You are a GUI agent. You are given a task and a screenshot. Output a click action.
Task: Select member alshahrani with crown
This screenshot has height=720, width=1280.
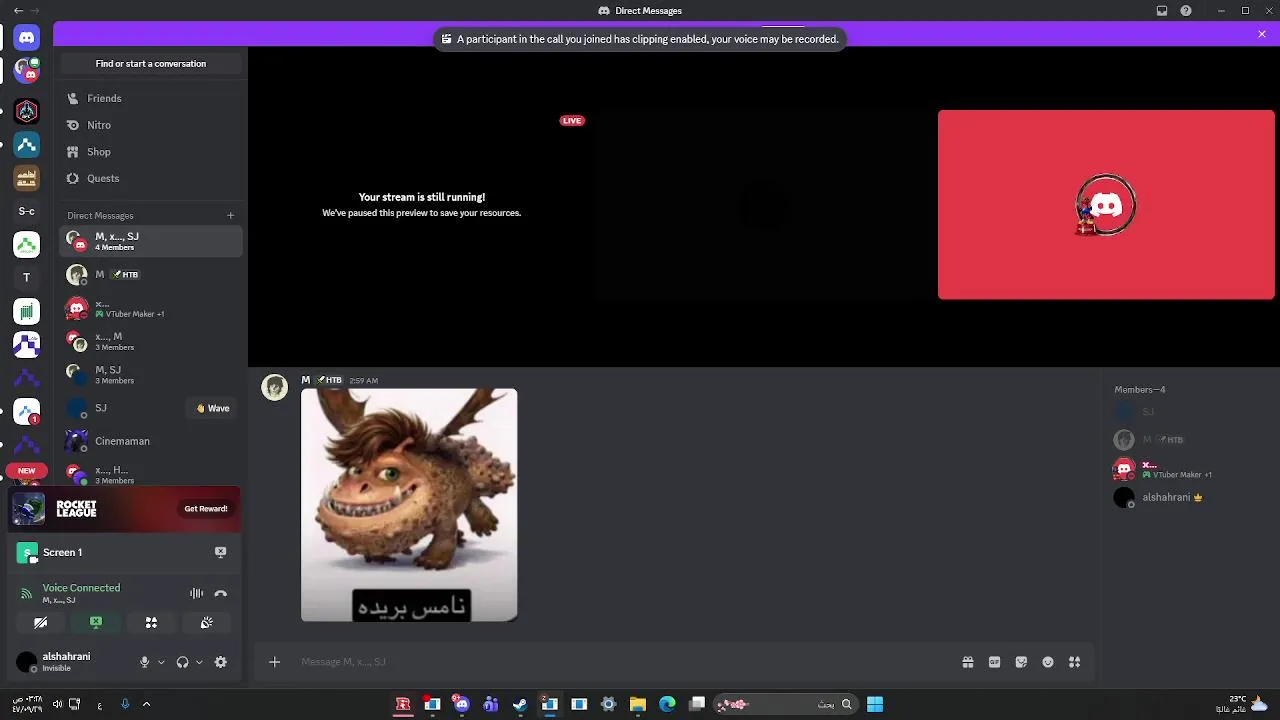point(1190,497)
